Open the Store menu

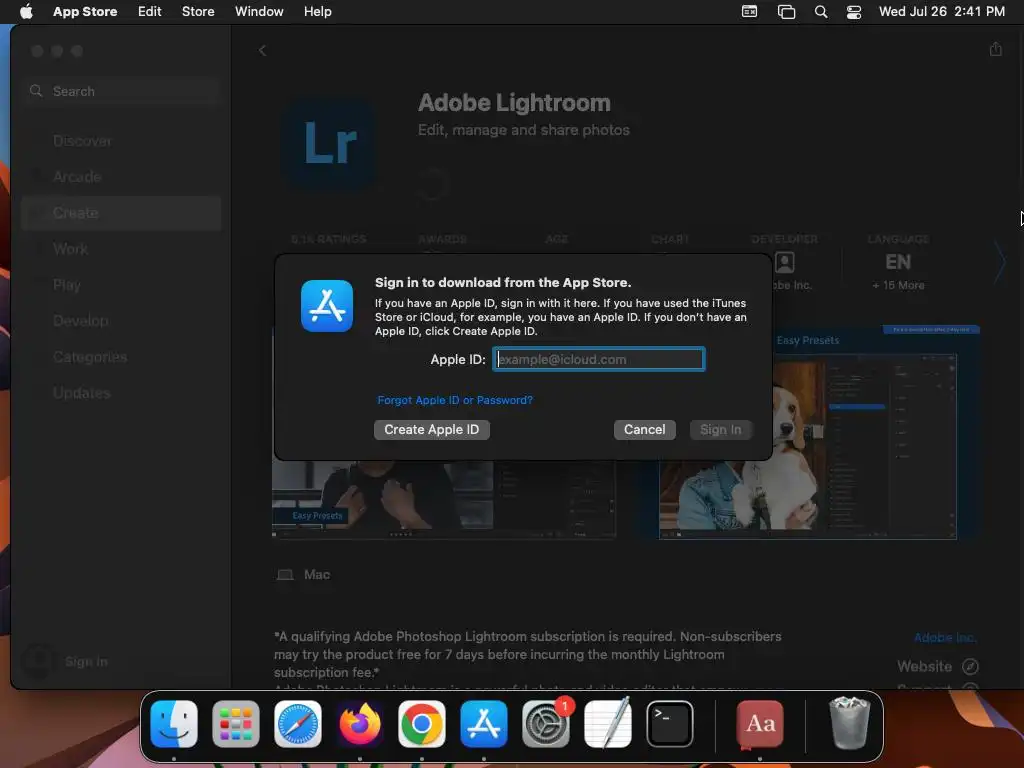tap(198, 11)
